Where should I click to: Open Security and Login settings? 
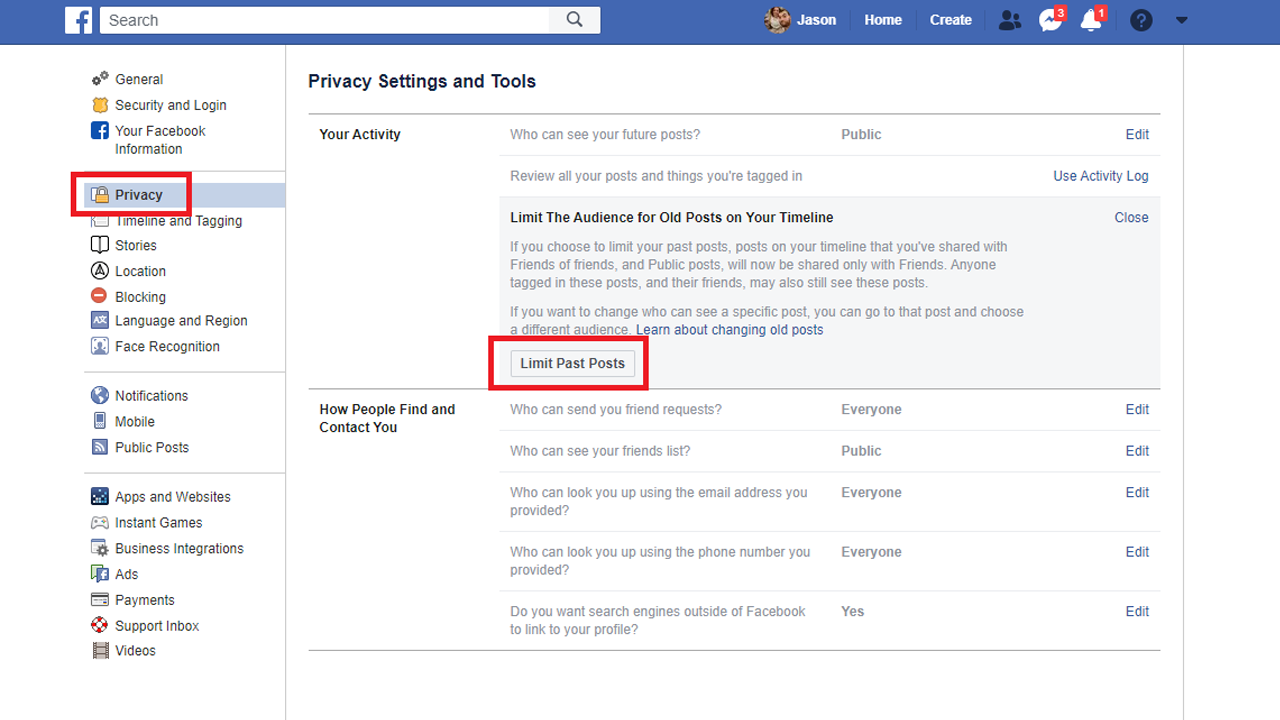pyautogui.click(x=171, y=105)
